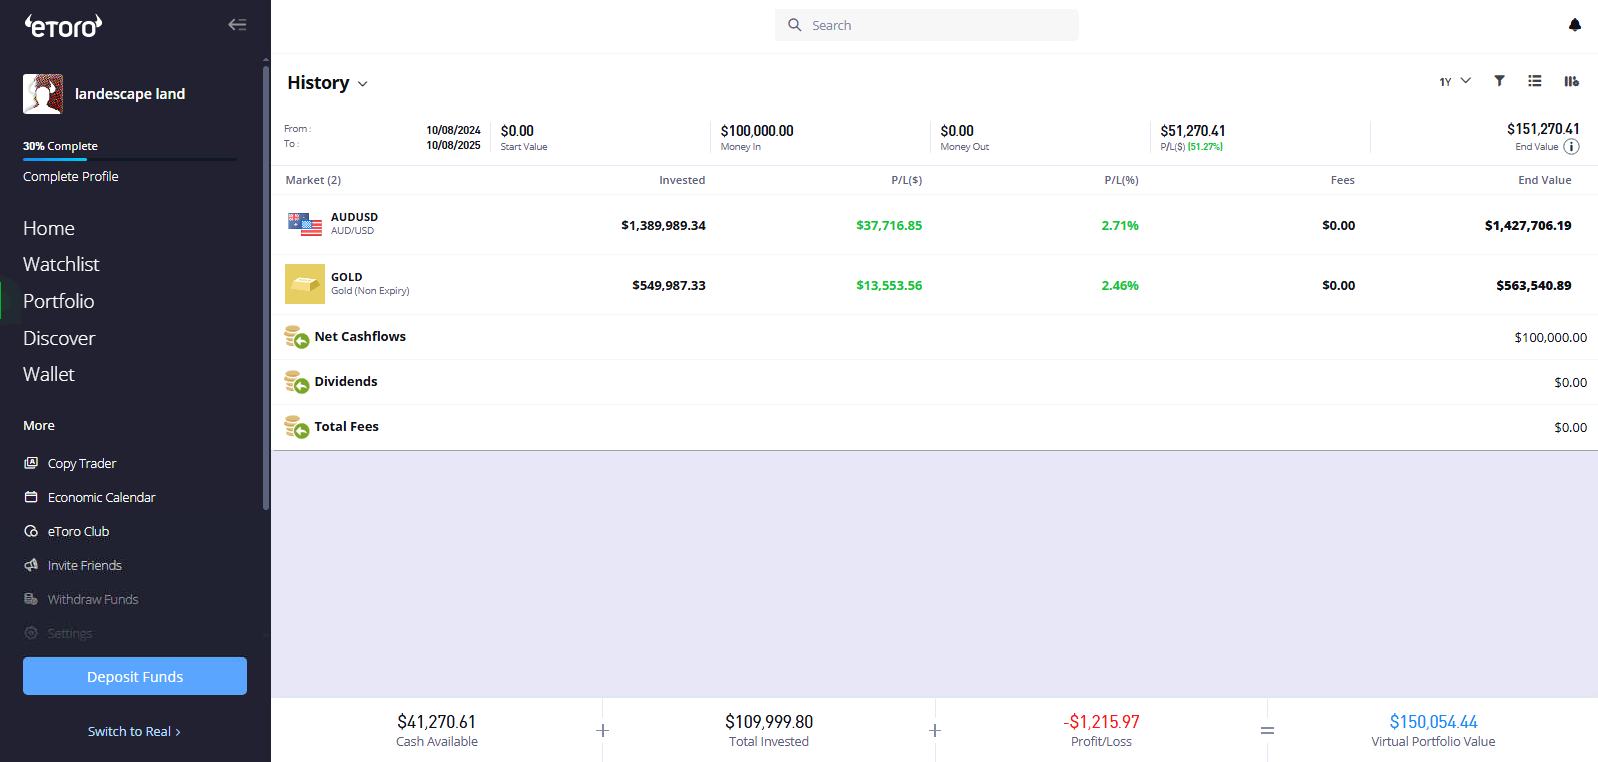The width and height of the screenshot is (1598, 762).
Task: Click the landescape land profile avatar
Action: [43, 94]
